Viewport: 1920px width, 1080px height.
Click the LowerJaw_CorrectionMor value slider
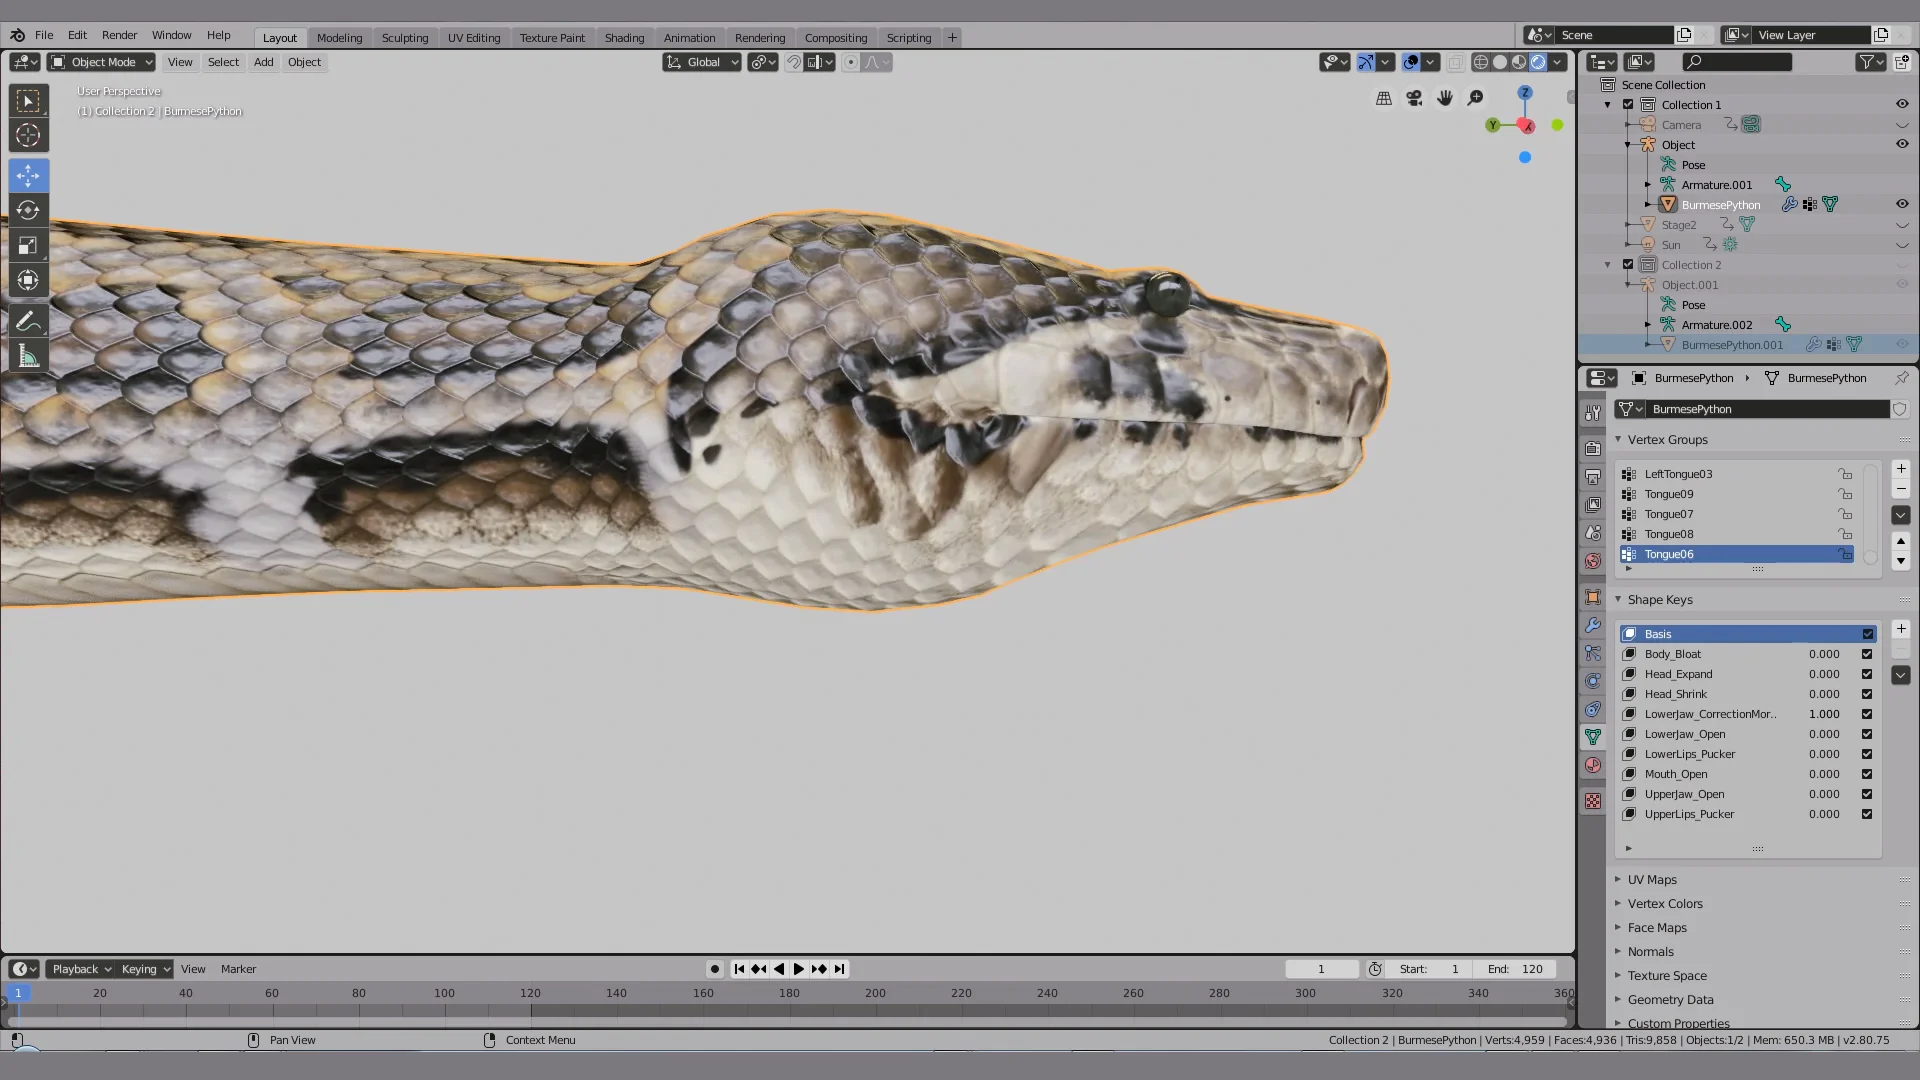(1823, 714)
